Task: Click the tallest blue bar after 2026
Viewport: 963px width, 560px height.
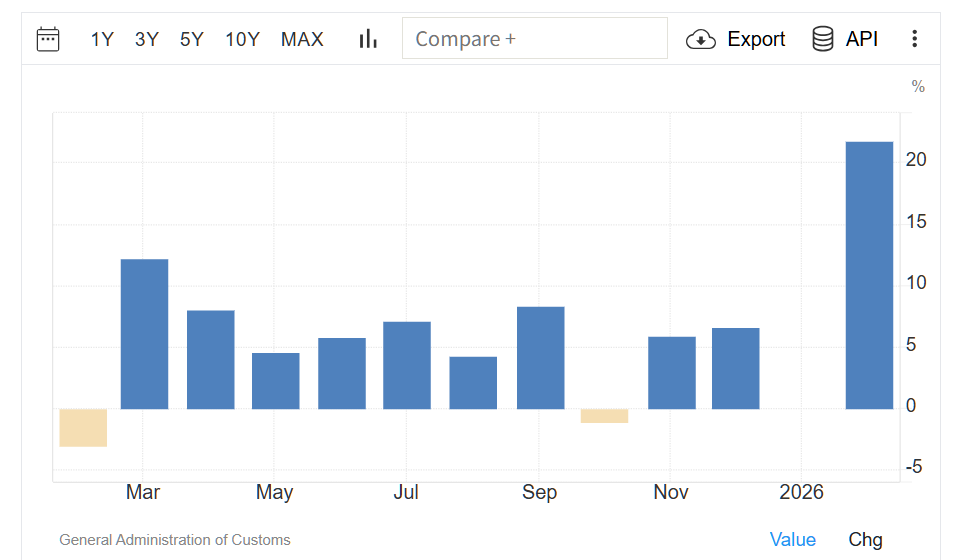Action: click(x=869, y=275)
